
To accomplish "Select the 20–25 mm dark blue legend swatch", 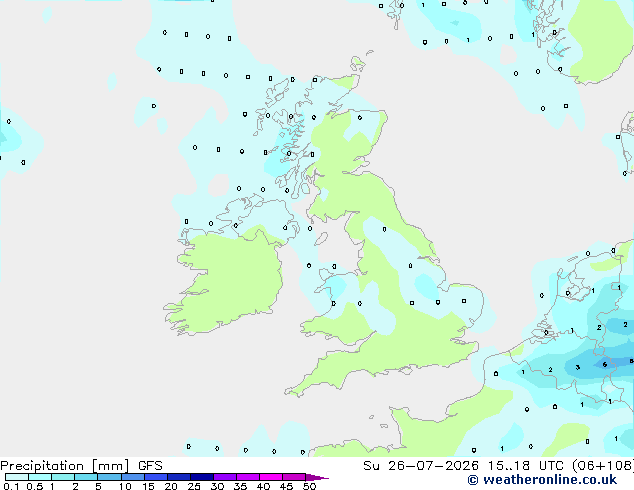I will (179, 477).
